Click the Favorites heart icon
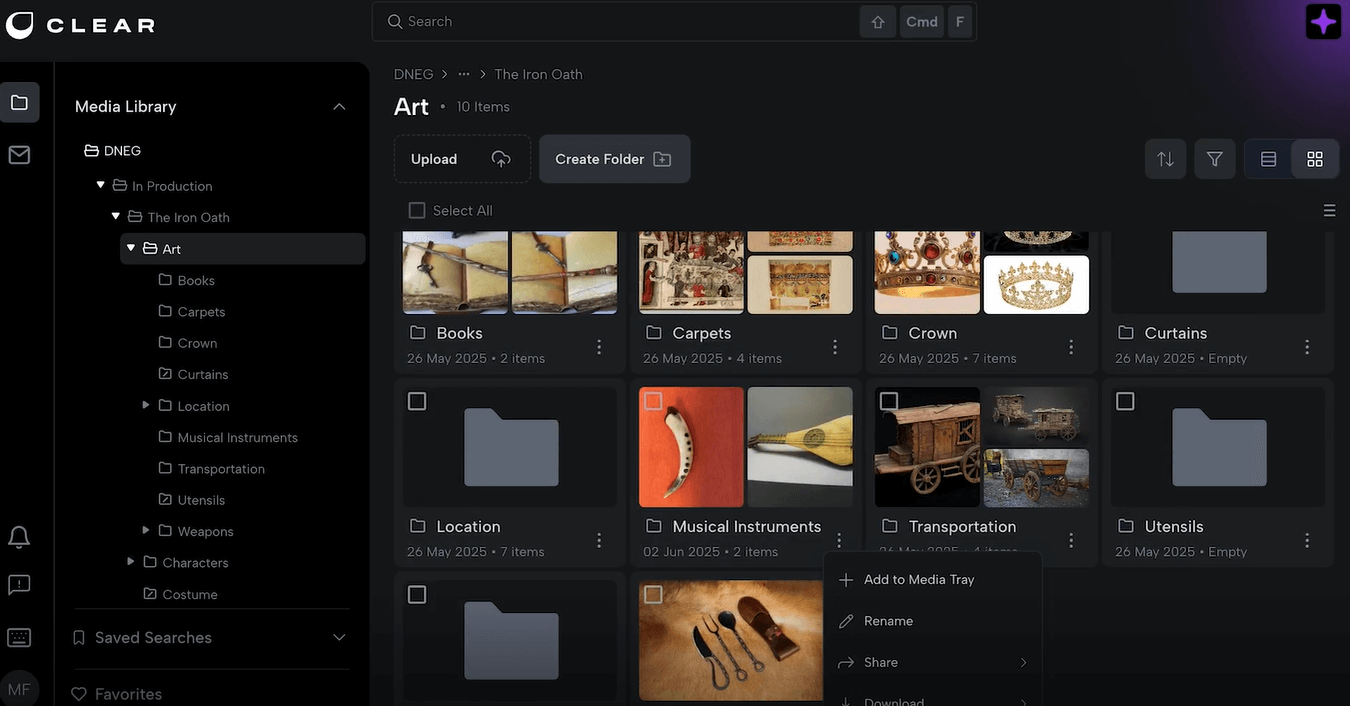 coord(79,694)
